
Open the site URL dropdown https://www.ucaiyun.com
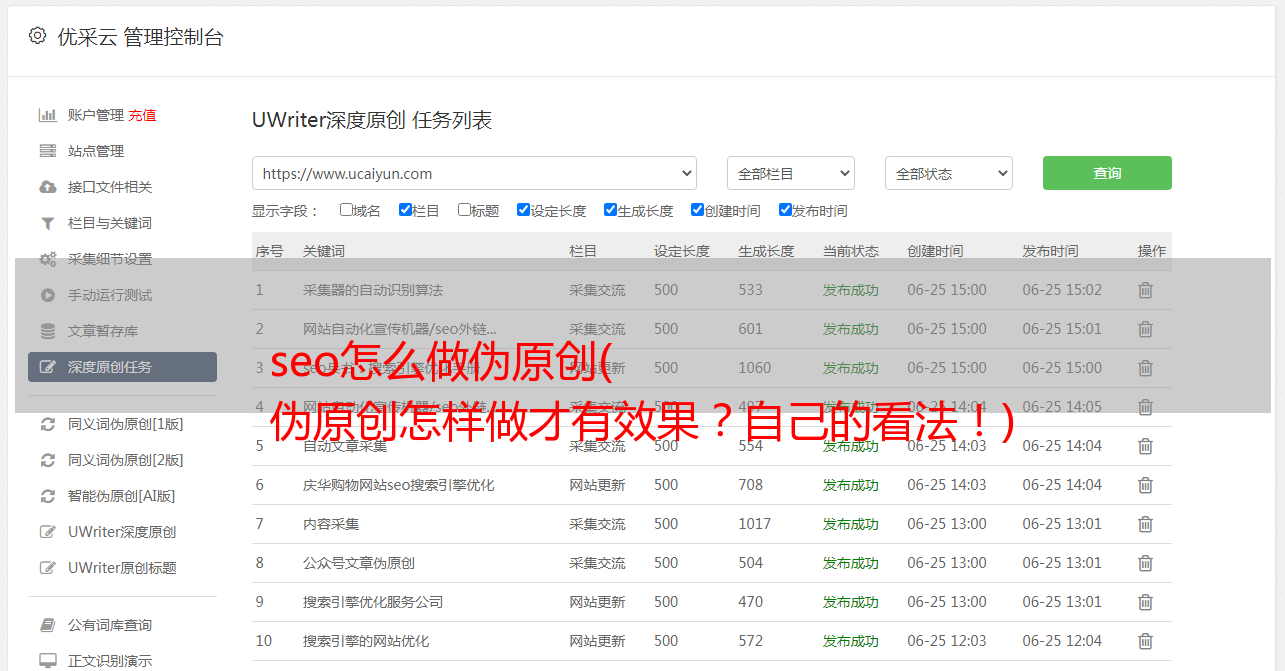tap(474, 173)
